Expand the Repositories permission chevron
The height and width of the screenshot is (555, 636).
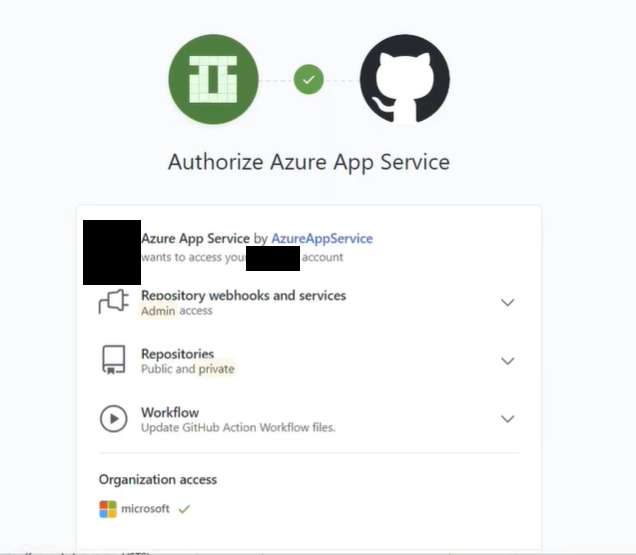click(507, 361)
